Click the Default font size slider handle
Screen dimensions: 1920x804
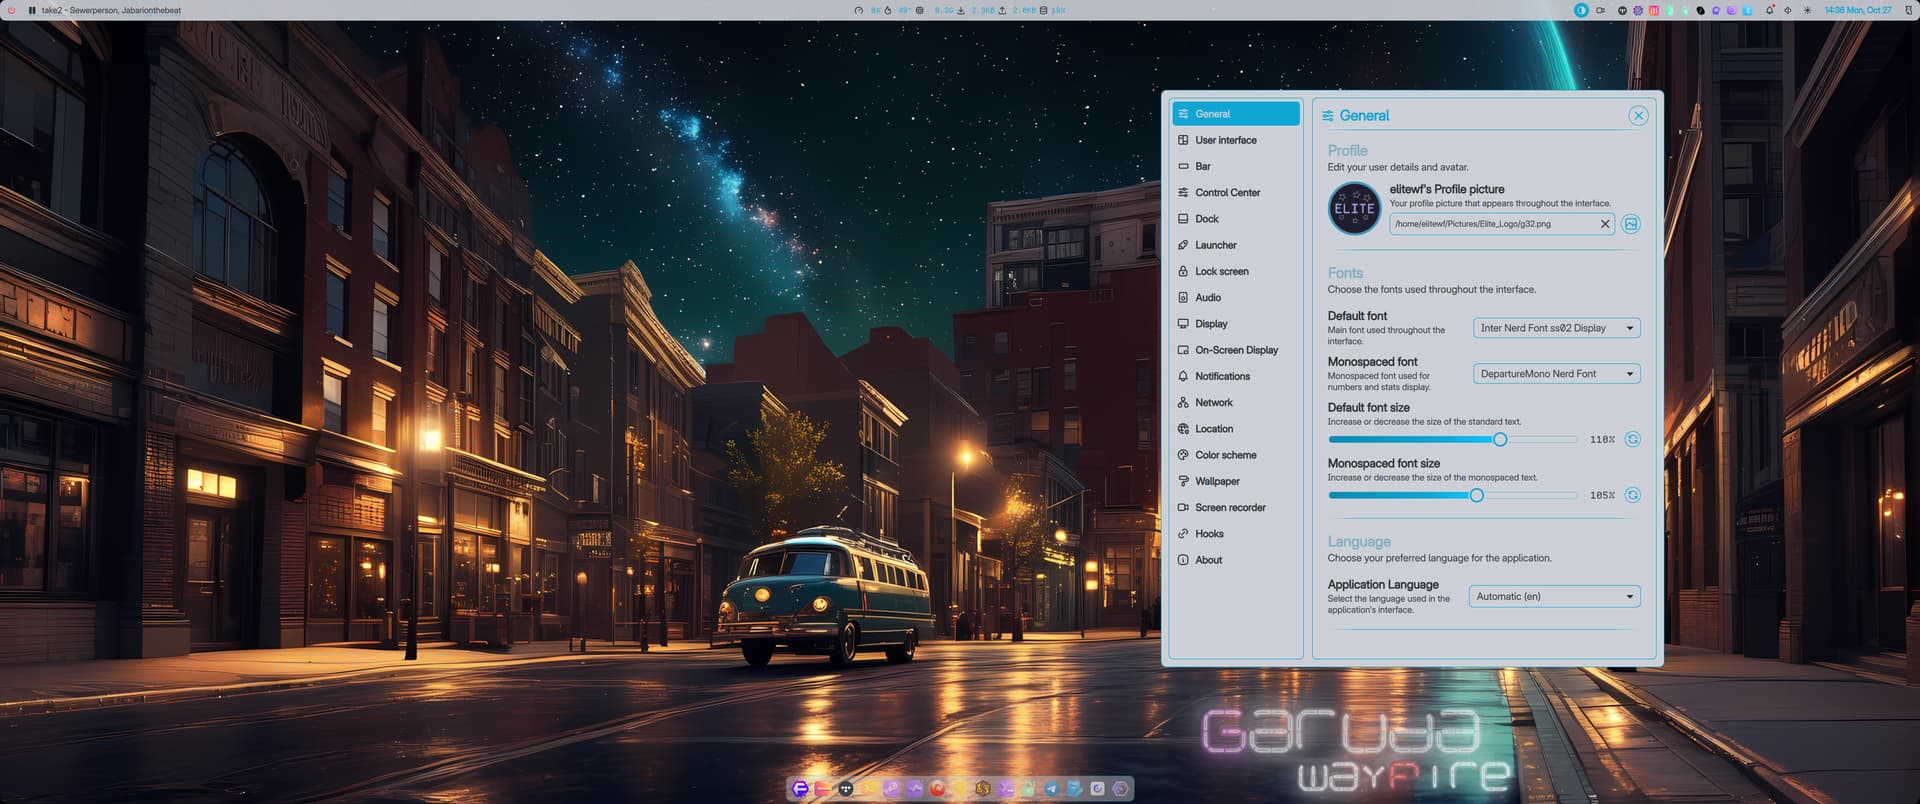1499,440
